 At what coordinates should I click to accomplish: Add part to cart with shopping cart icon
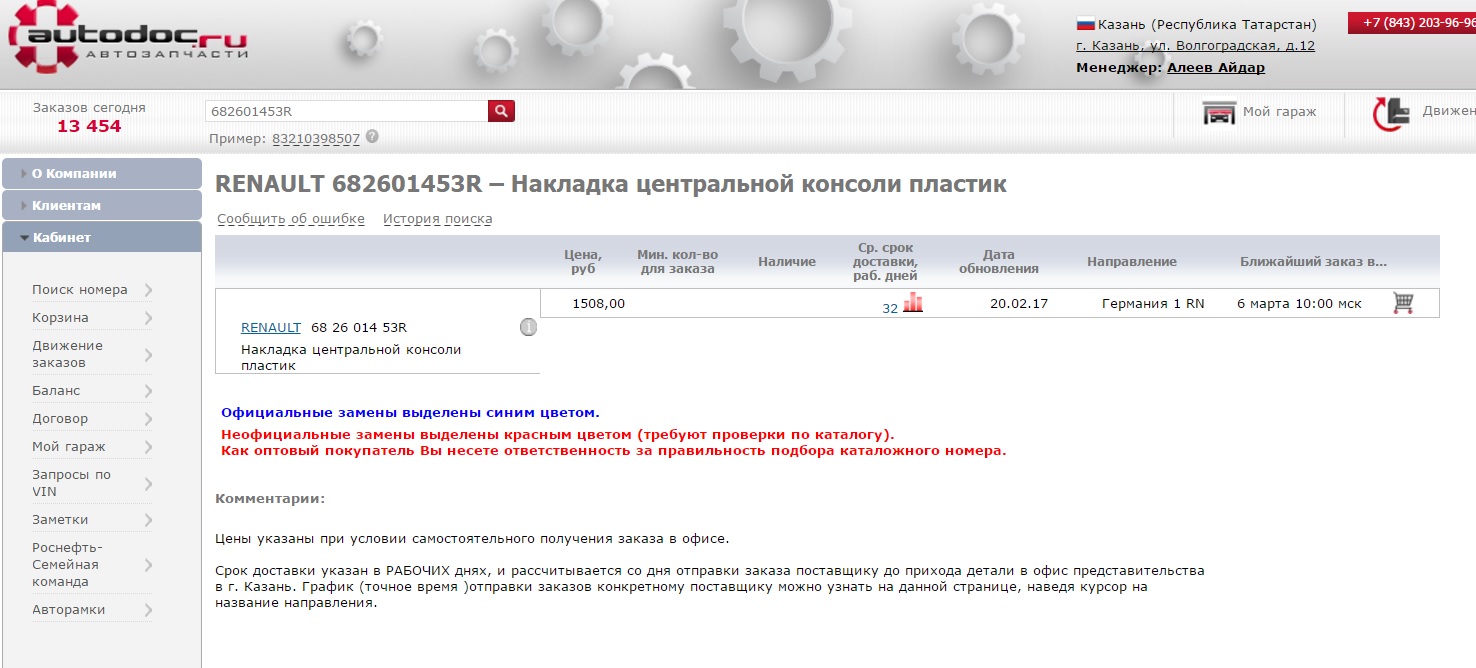tap(1403, 303)
